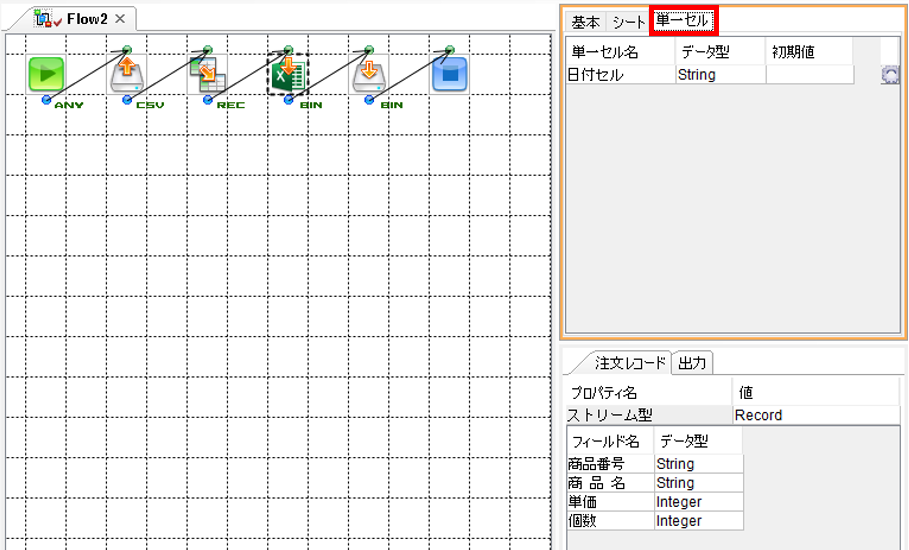The height and width of the screenshot is (550, 909).
Task: Click the empty 初期値 cell of 日付セル
Action: [810, 75]
